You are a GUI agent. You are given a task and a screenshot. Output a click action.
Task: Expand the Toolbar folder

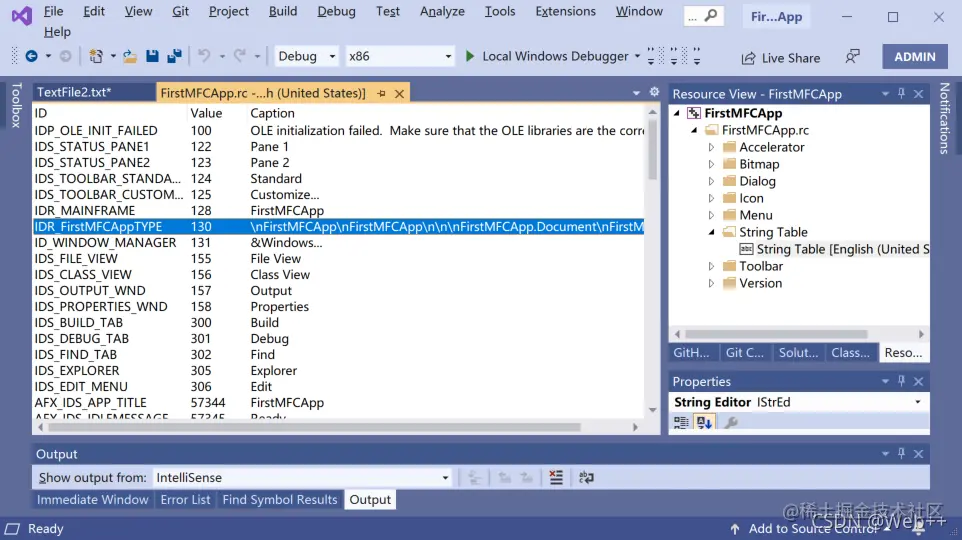[711, 266]
